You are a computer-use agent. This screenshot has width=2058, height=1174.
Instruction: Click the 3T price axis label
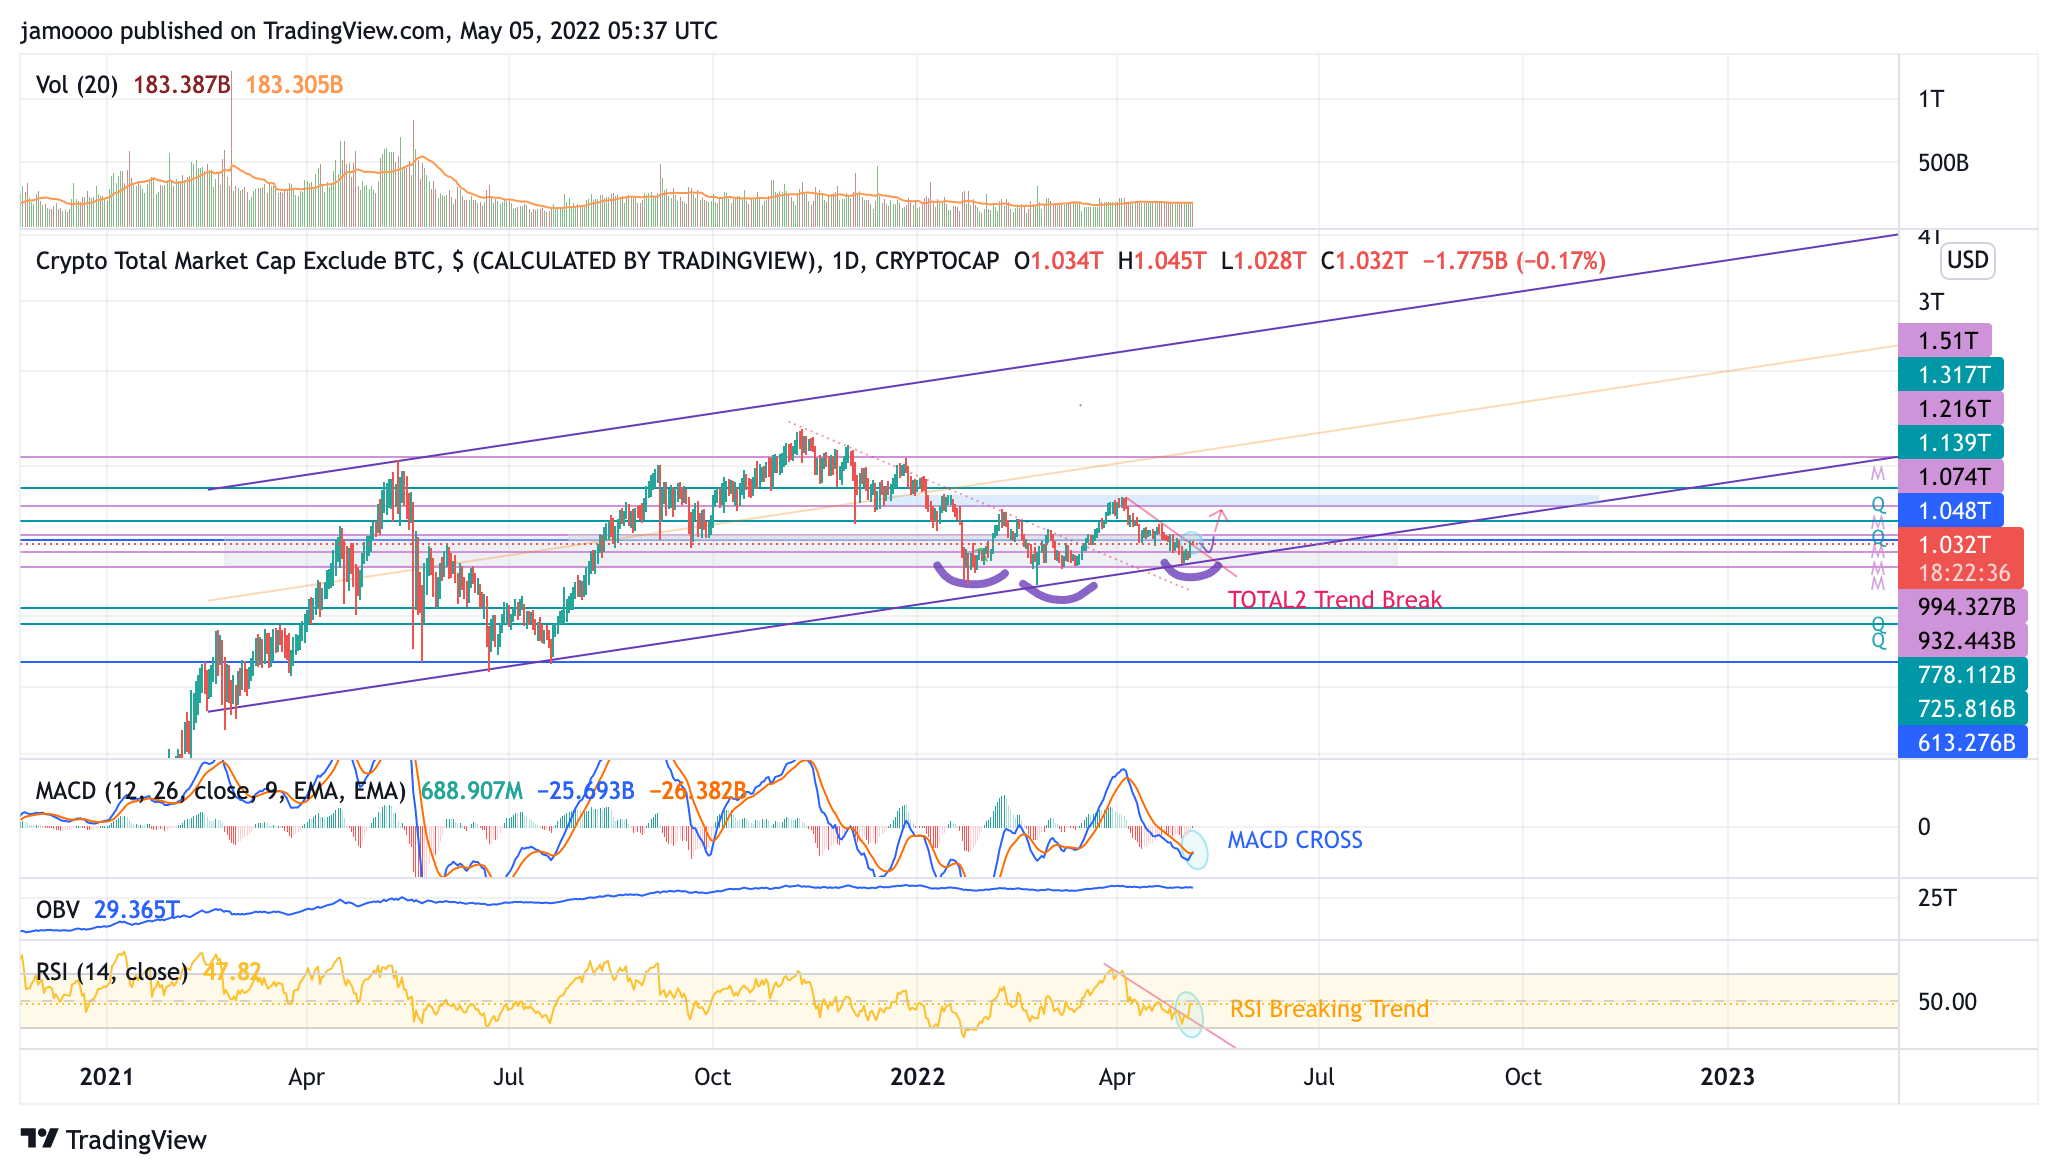(x=1931, y=302)
